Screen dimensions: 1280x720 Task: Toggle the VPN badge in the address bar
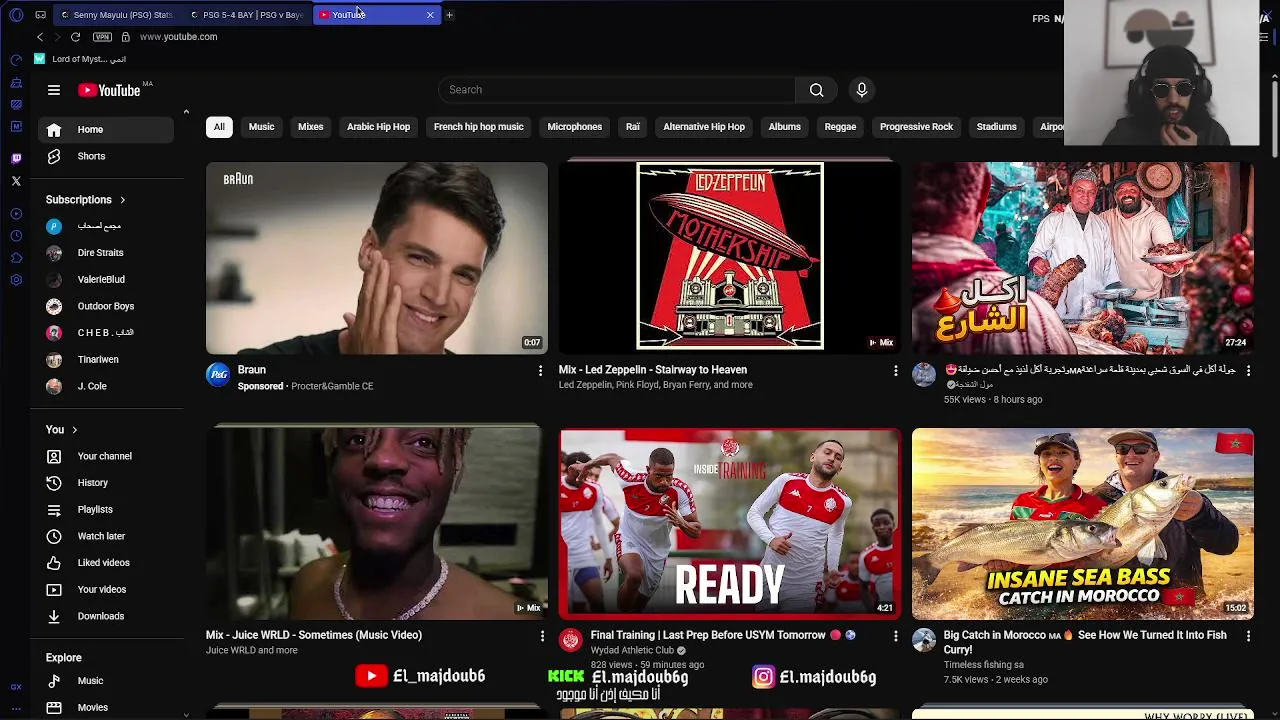102,37
